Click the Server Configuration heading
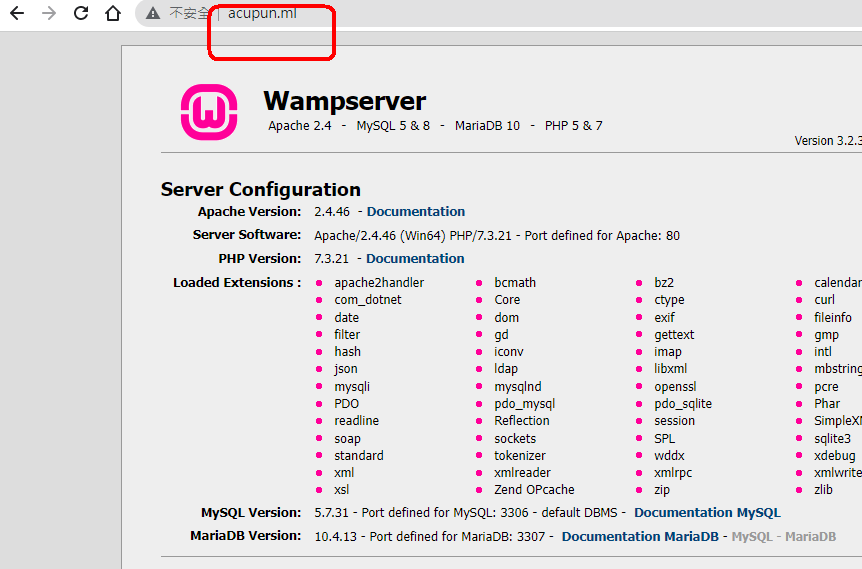Image resolution: width=862 pixels, height=569 pixels. 261,190
